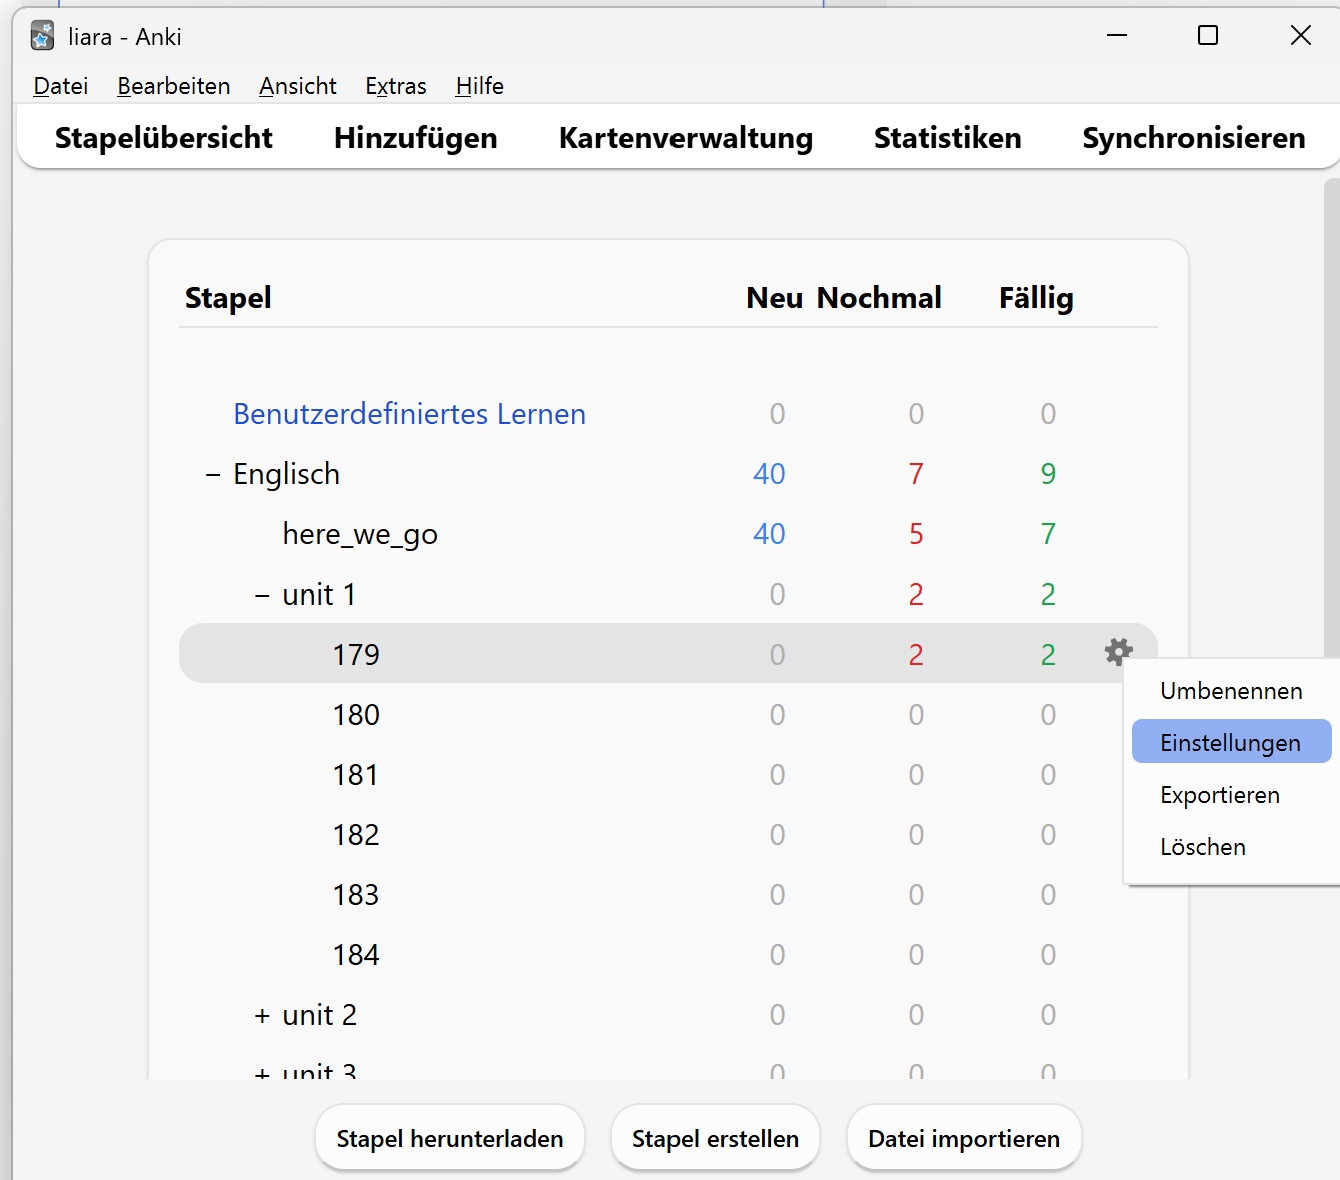Image resolution: width=1340 pixels, height=1180 pixels.
Task: Click the Stapel column header
Action: pyautogui.click(x=228, y=298)
